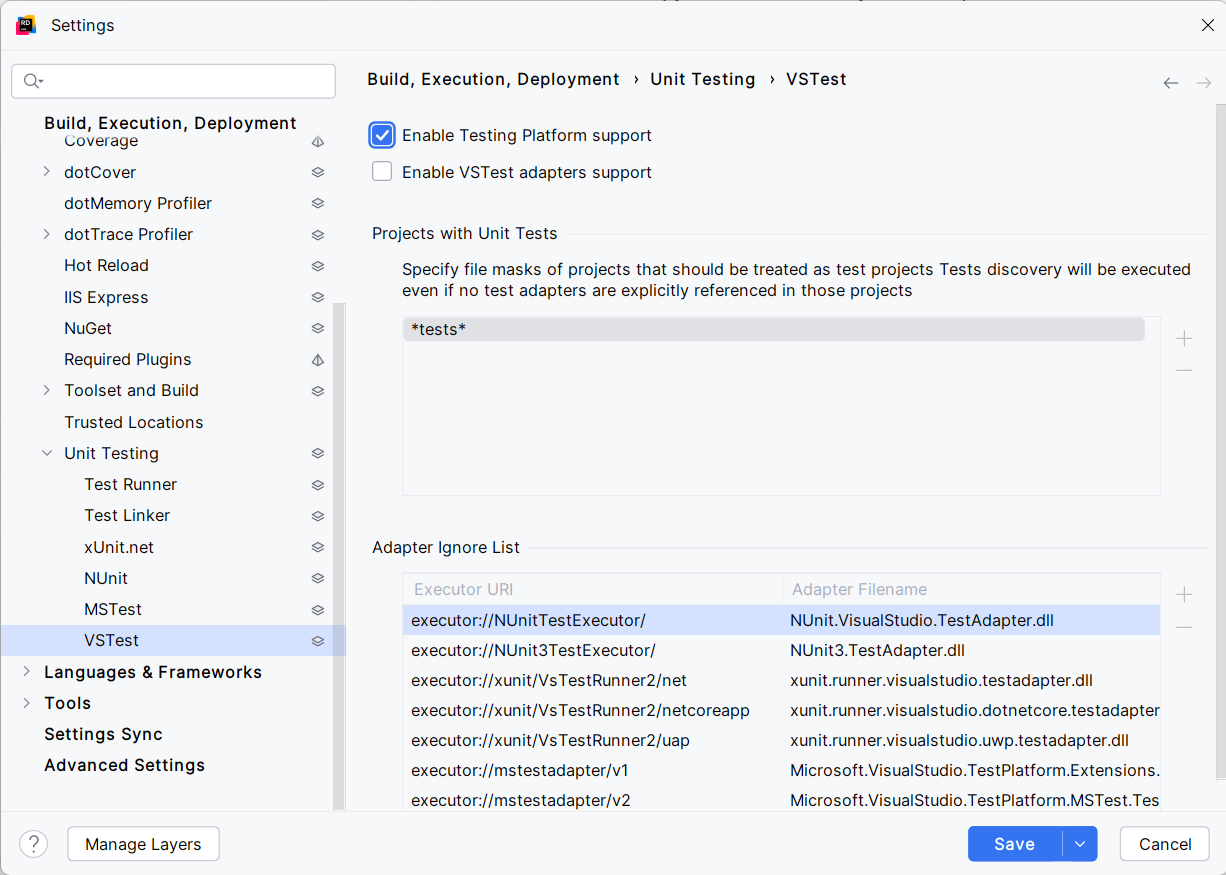Open the help icon at bottom left
Image resolution: width=1226 pixels, height=875 pixels.
[x=33, y=844]
